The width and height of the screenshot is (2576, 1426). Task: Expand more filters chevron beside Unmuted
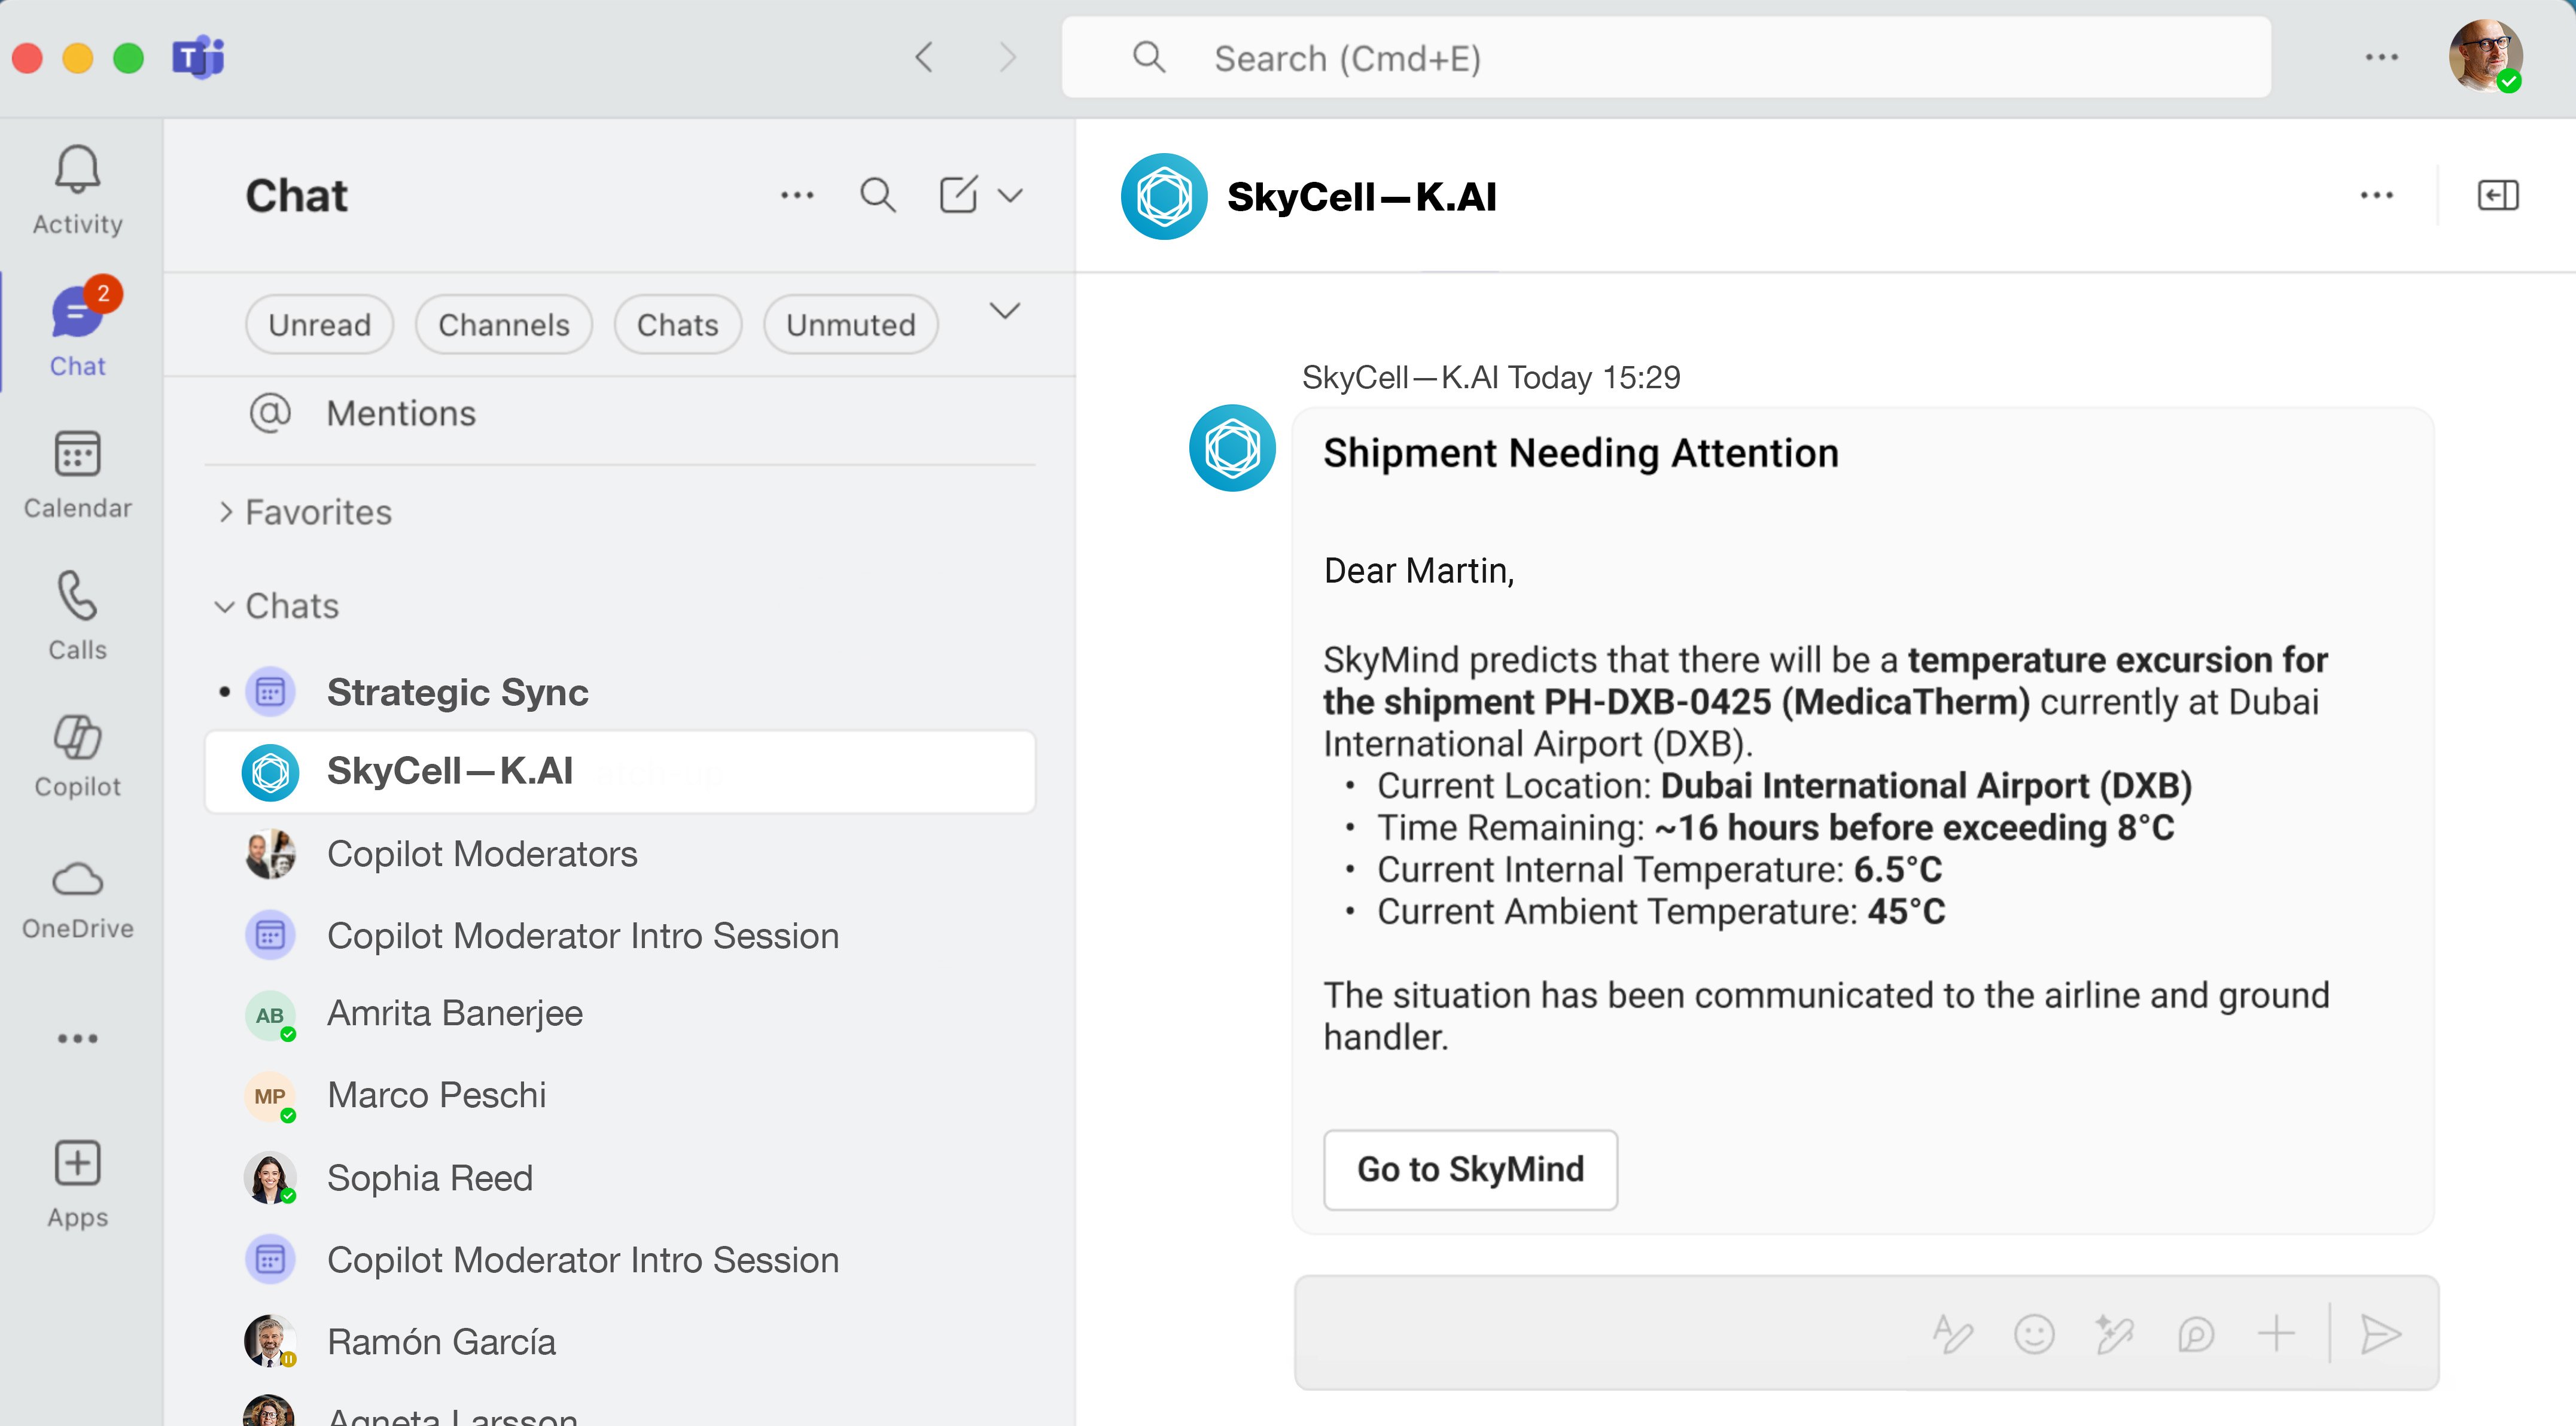point(1004,311)
